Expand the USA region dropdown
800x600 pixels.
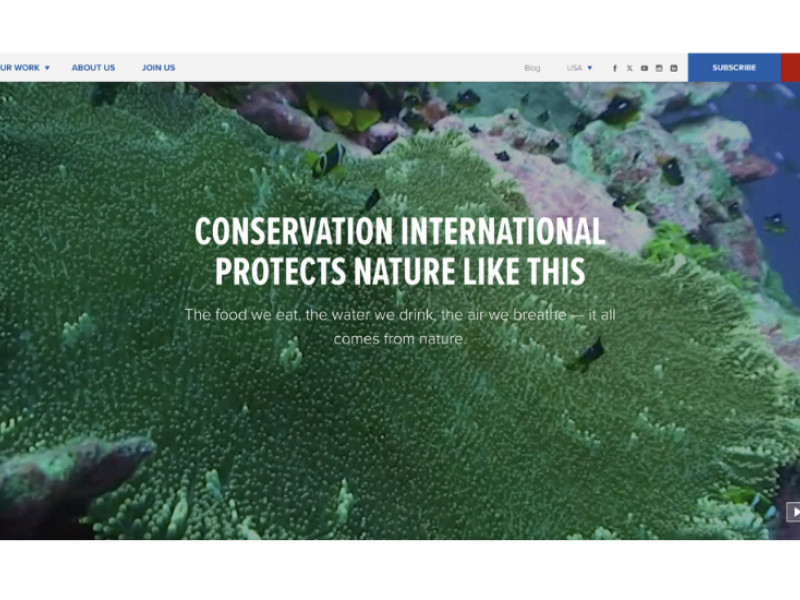[x=579, y=67]
